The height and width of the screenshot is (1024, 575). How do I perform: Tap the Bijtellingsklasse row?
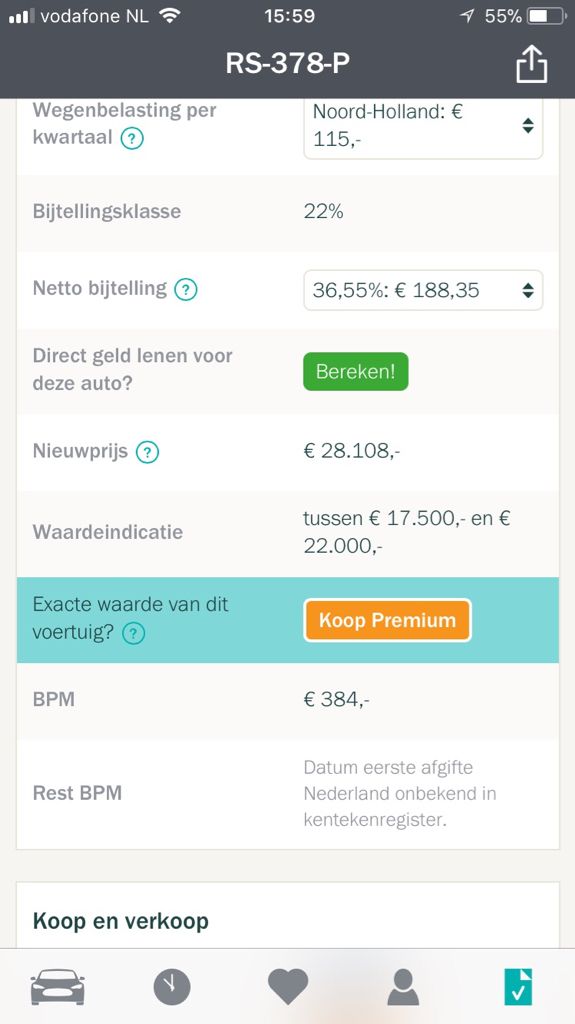coord(288,212)
